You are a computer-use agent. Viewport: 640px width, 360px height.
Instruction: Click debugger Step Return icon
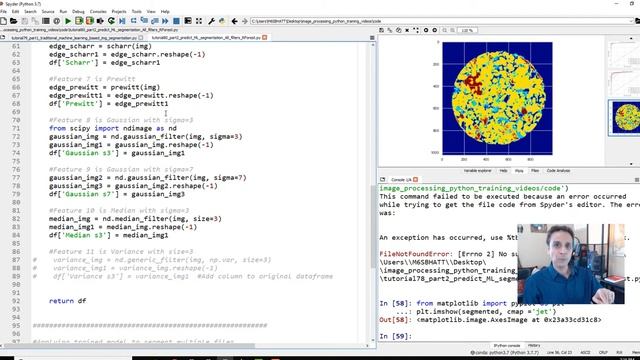tap(155, 21)
